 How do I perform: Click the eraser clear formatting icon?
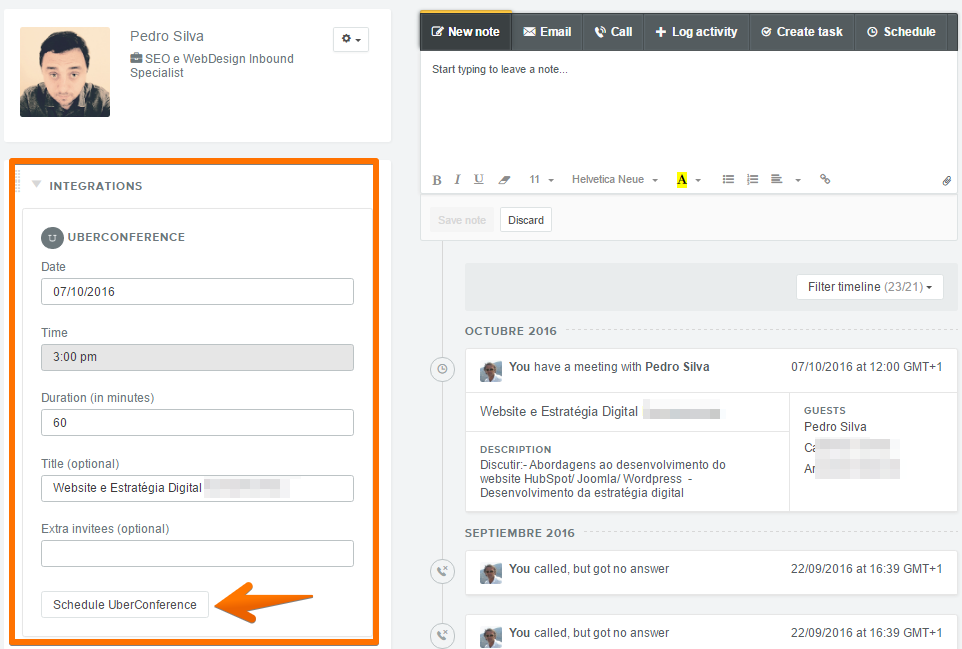[504, 180]
